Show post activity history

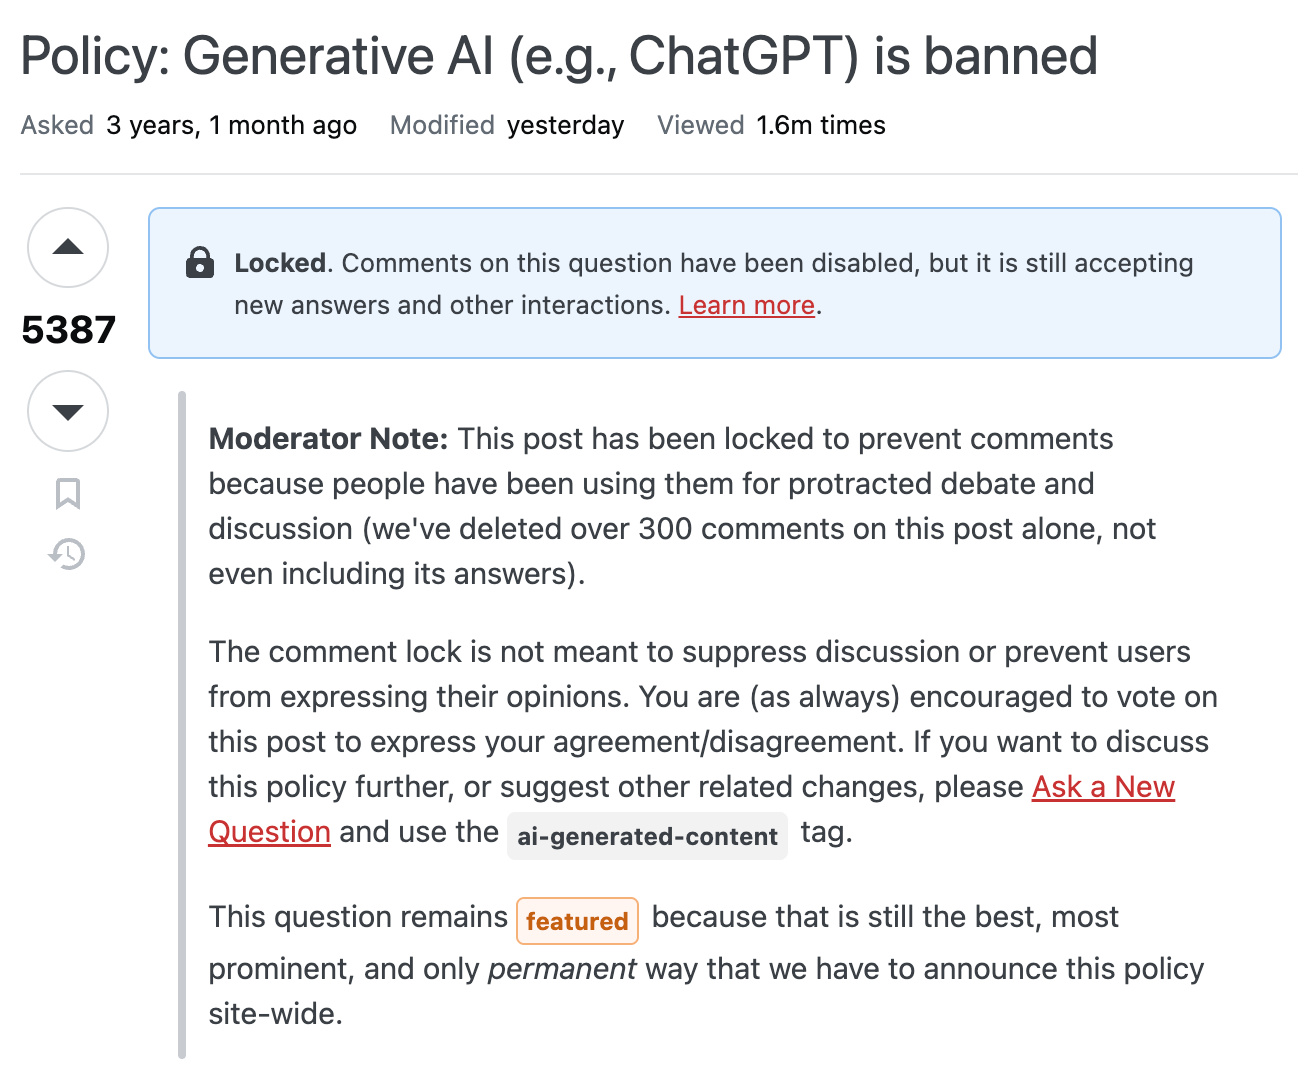click(68, 553)
